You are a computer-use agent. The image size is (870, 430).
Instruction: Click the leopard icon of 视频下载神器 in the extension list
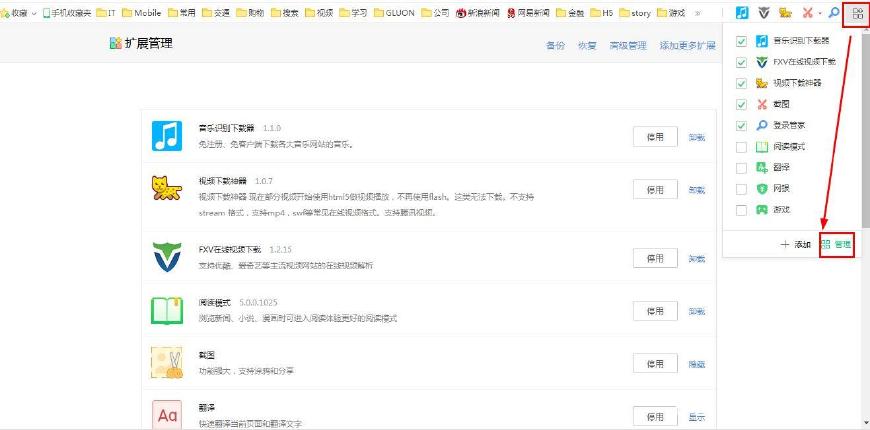166,188
